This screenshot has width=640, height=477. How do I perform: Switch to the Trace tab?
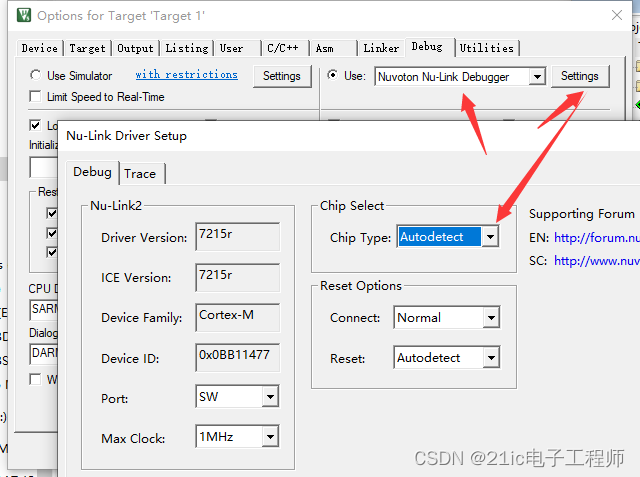pos(140,174)
